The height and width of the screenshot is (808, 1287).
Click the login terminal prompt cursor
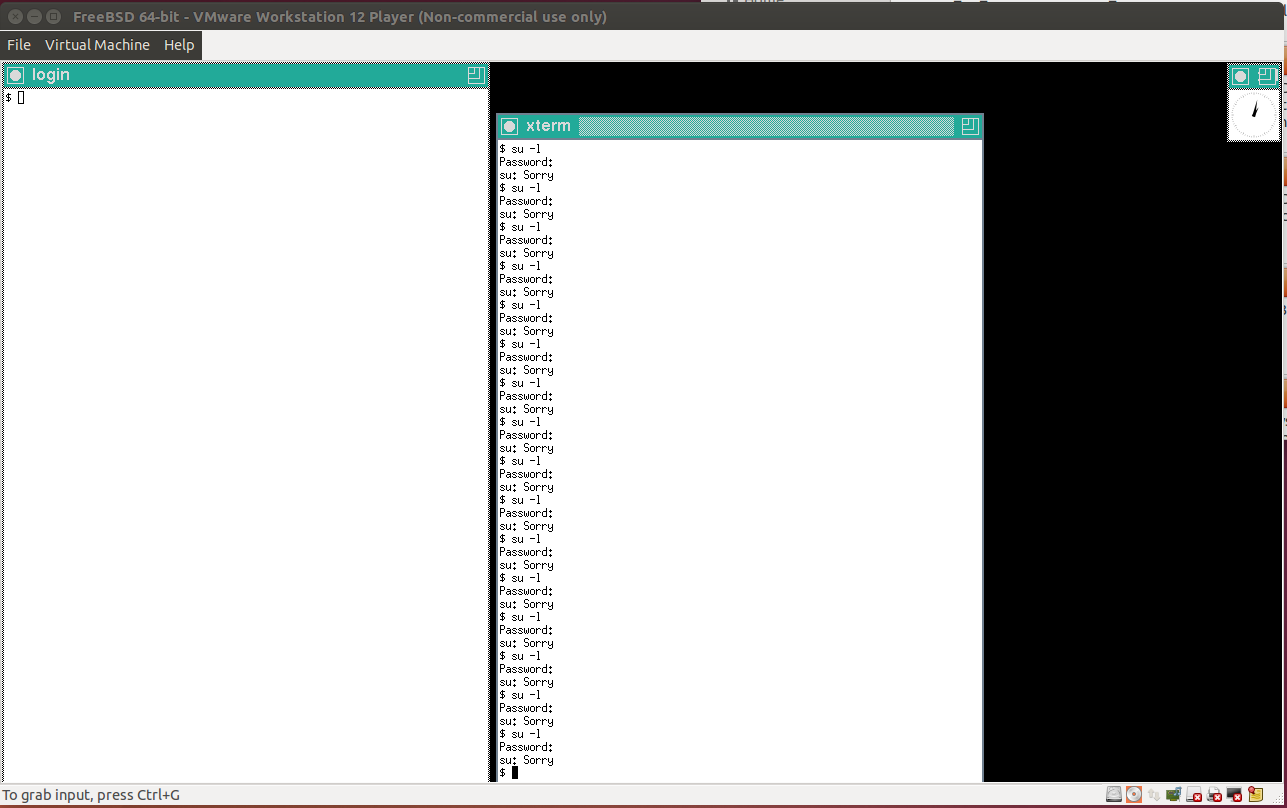[x=21, y=97]
